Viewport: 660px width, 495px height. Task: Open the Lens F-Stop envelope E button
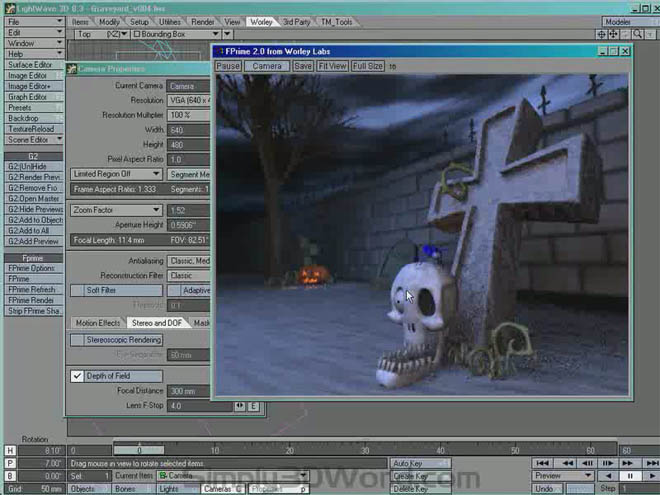coord(253,406)
